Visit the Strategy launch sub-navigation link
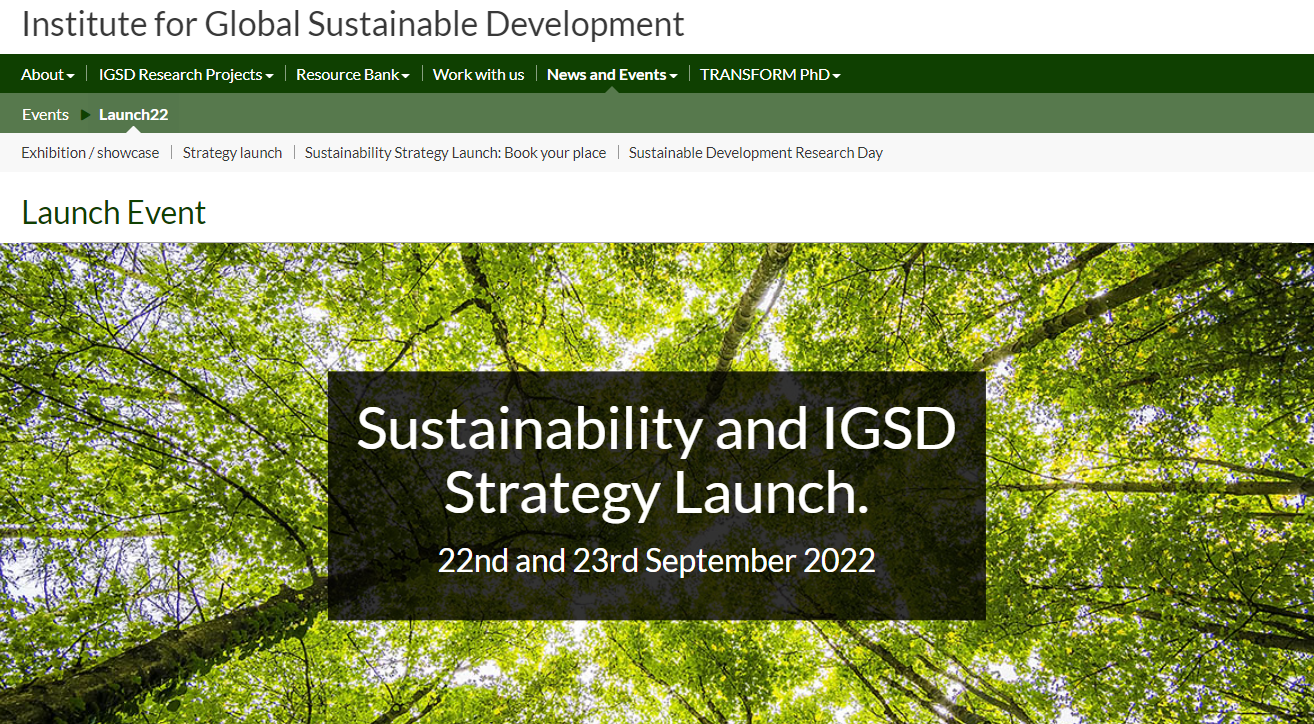 coord(232,153)
